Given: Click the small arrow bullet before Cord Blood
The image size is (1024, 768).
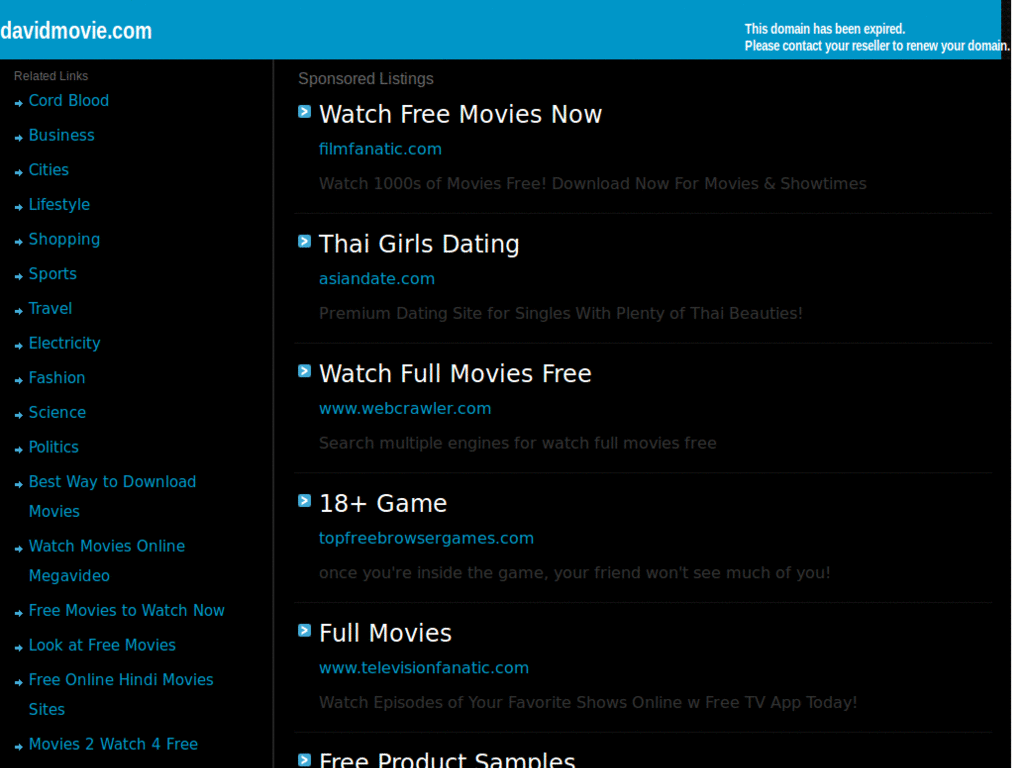Looking at the screenshot, I should click(x=18, y=103).
